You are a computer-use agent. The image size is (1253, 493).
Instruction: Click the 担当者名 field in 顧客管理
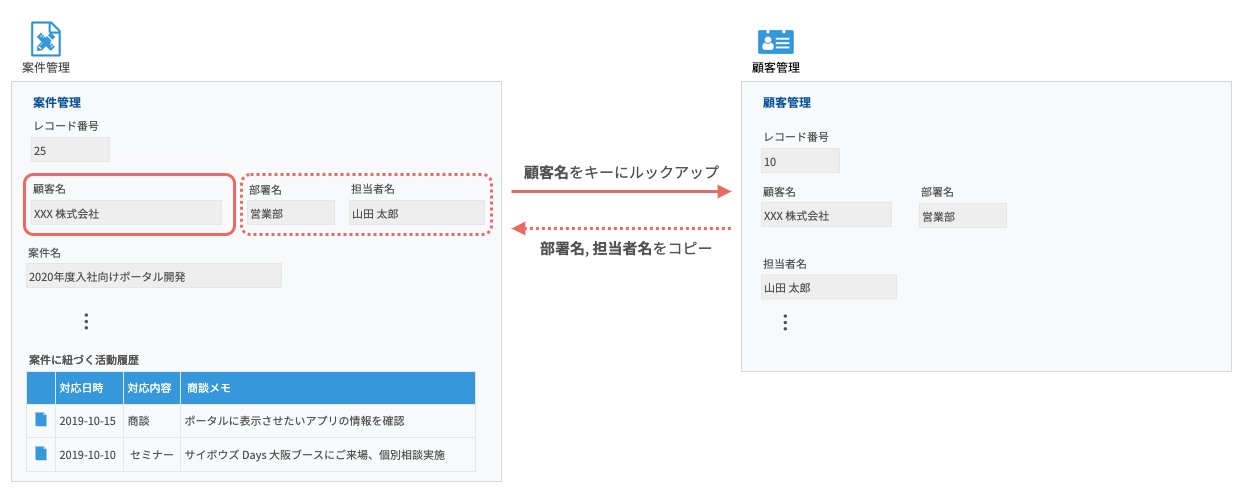pyautogui.click(x=828, y=287)
